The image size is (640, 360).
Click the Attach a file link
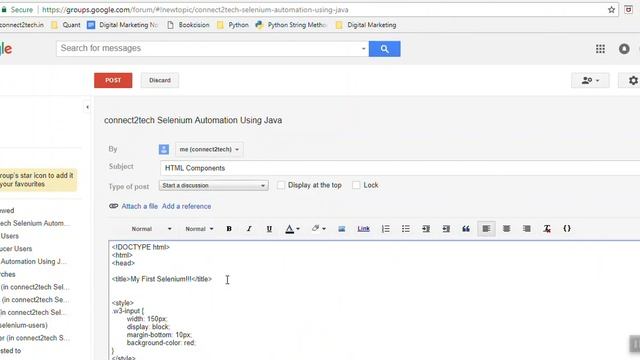click(140, 207)
